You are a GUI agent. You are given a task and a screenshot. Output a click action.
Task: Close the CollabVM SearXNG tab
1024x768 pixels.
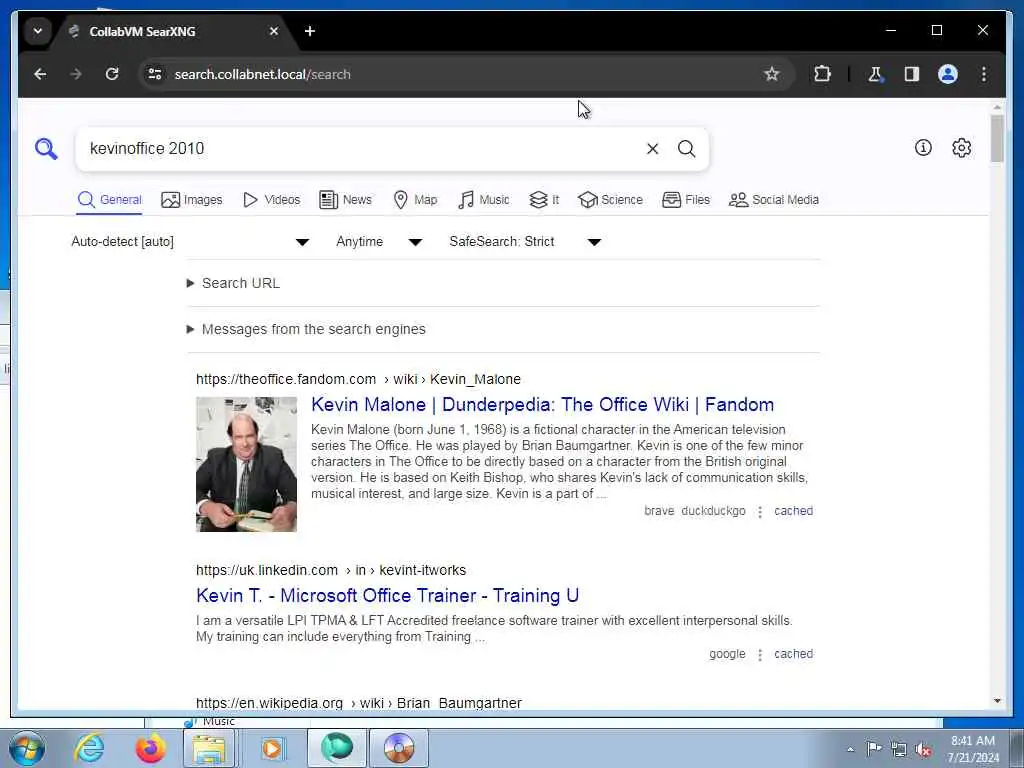point(274,31)
